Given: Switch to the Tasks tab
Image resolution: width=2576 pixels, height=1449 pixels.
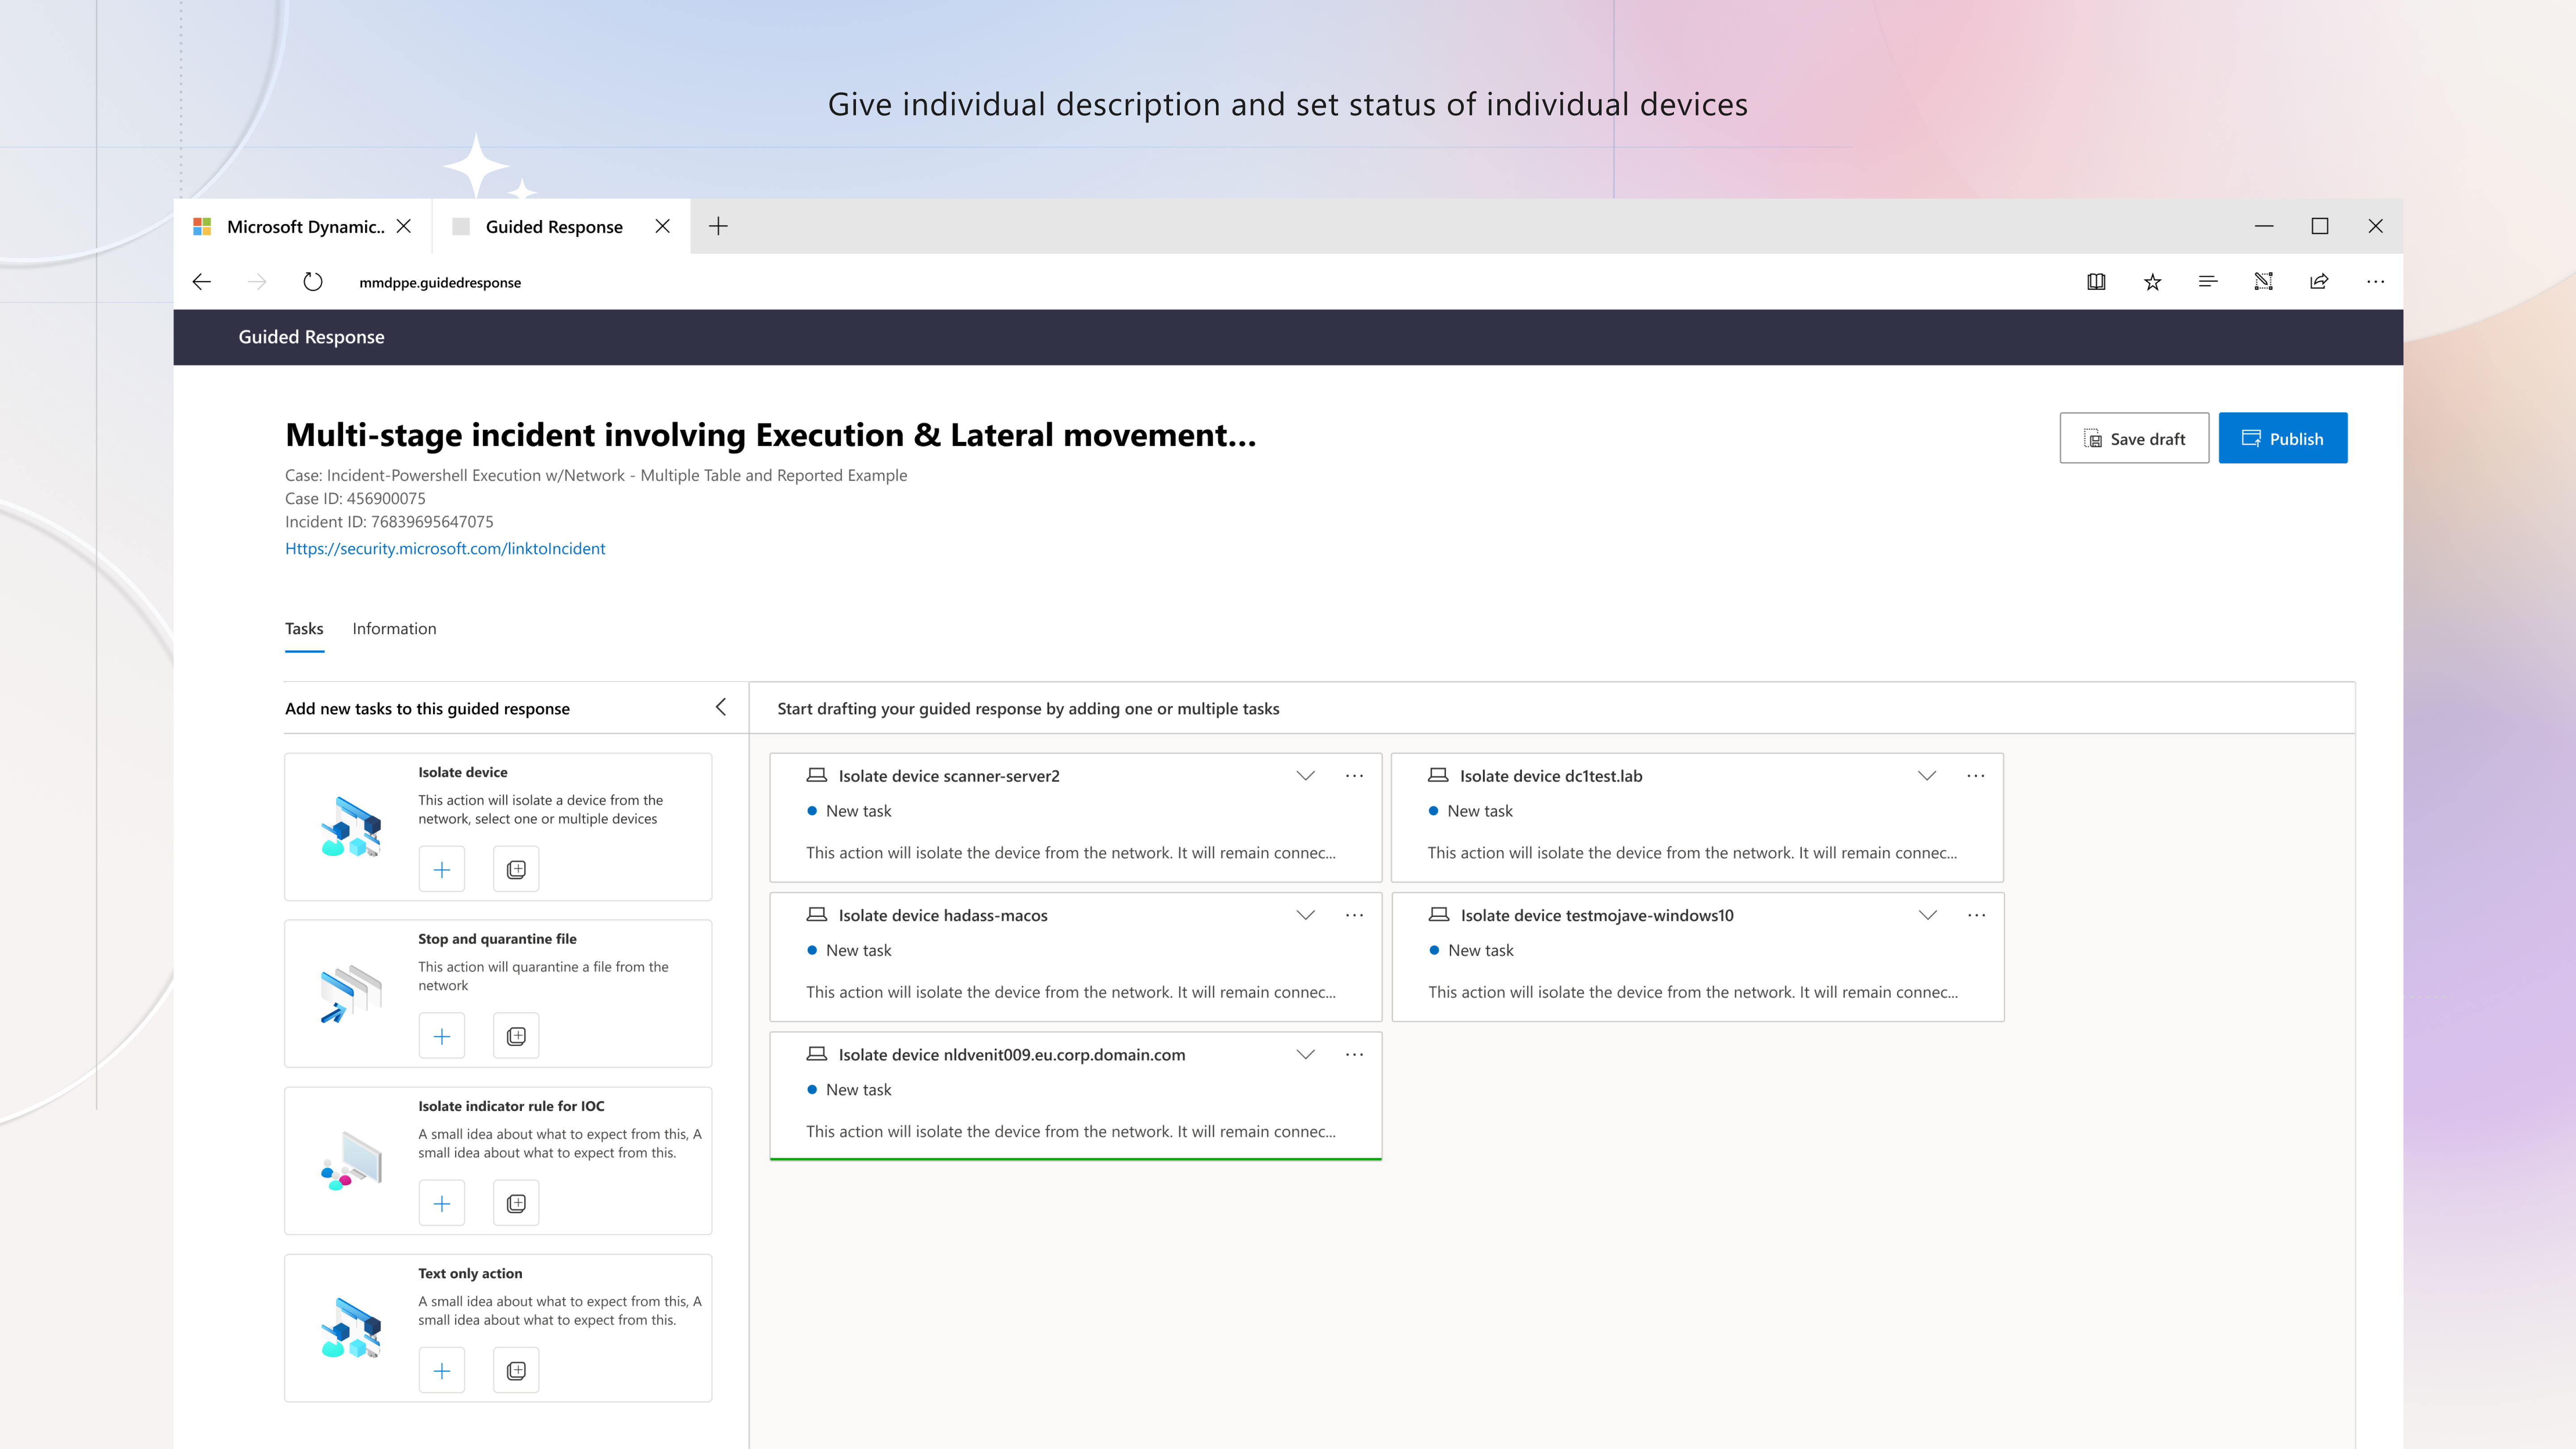Looking at the screenshot, I should 304,629.
